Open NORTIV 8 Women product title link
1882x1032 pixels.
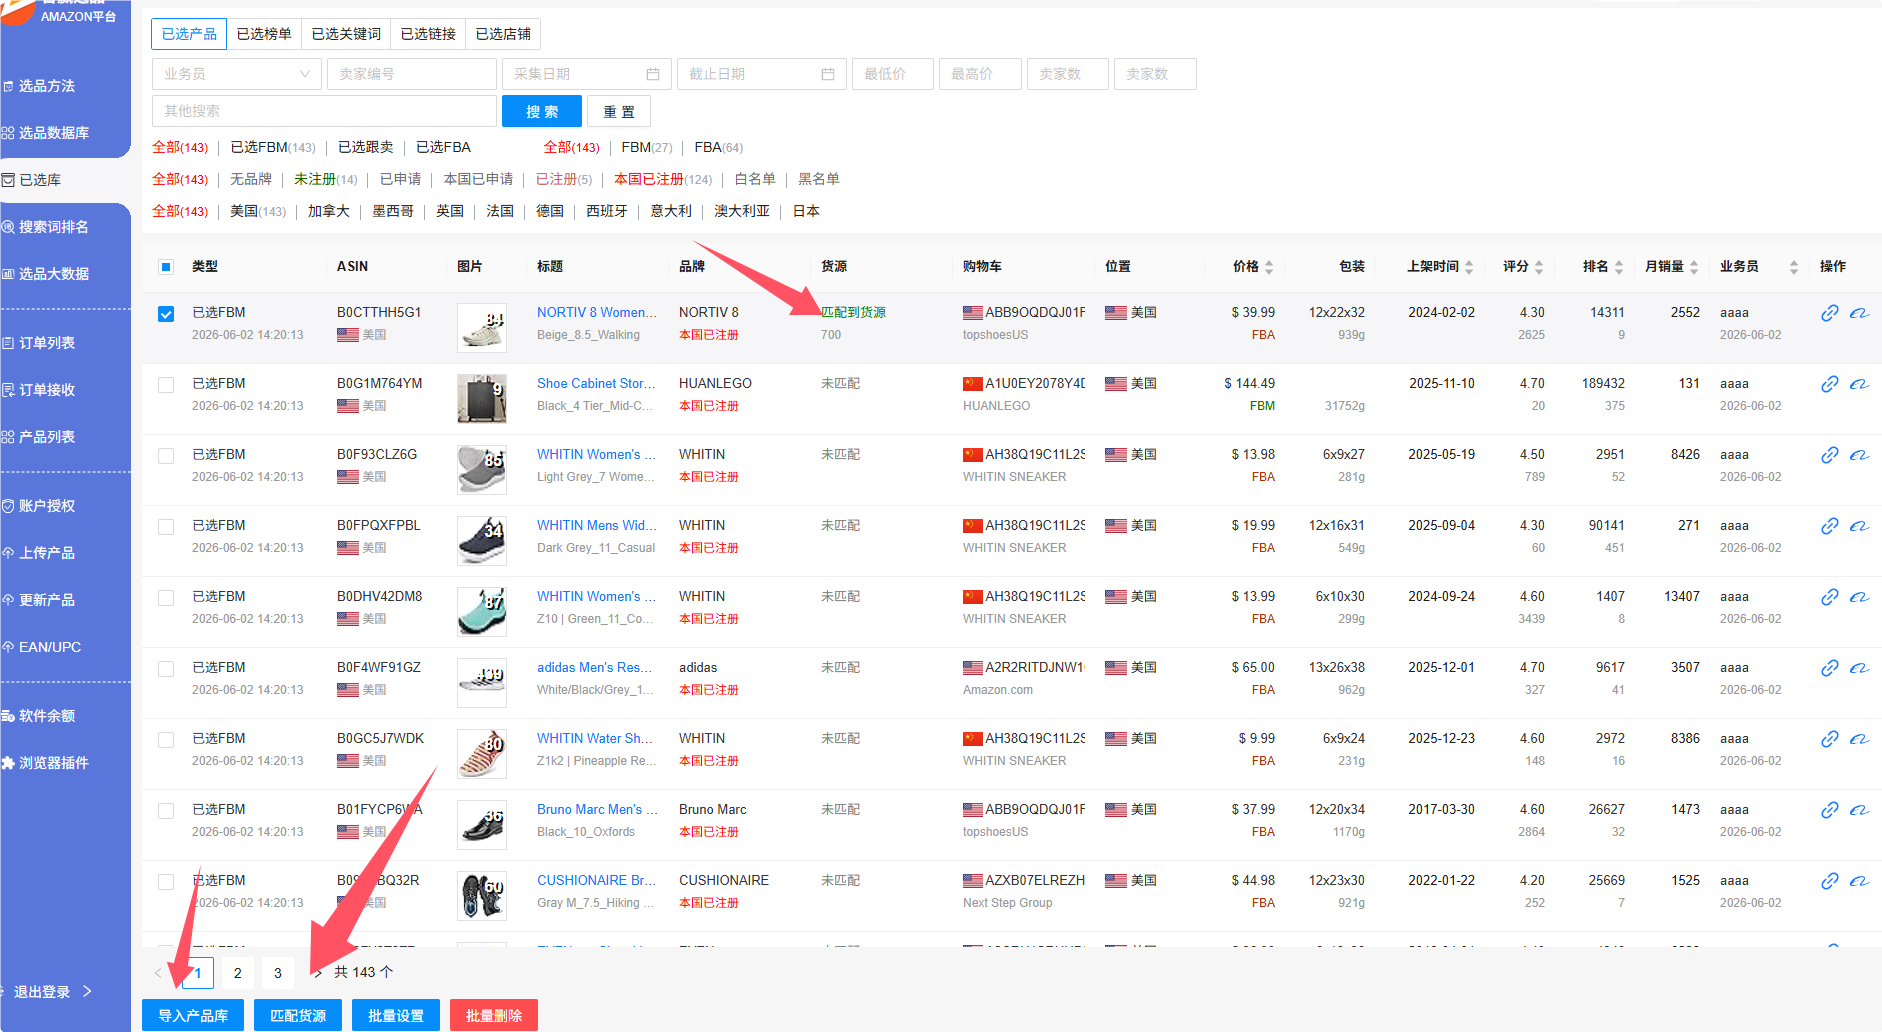[597, 313]
